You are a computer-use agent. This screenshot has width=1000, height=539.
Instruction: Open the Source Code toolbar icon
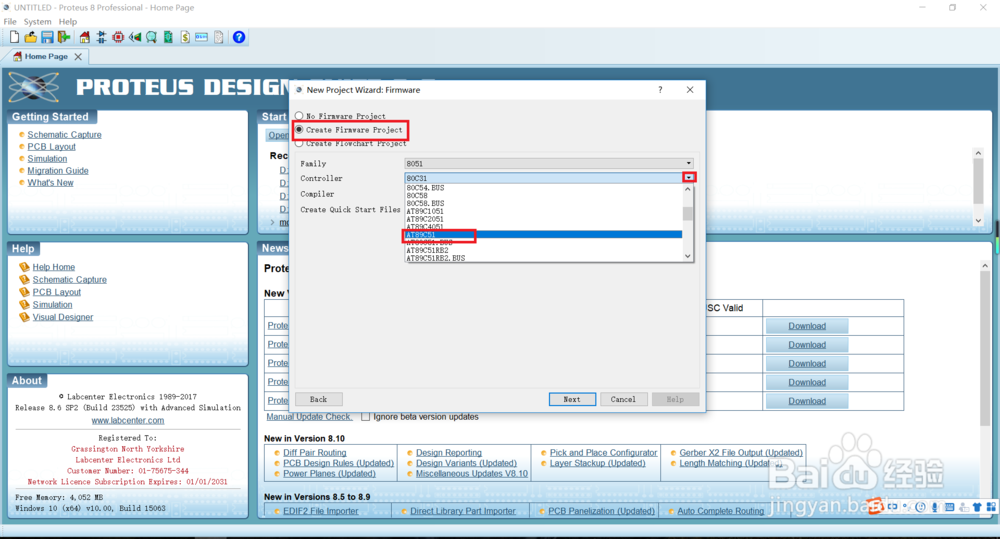click(202, 37)
